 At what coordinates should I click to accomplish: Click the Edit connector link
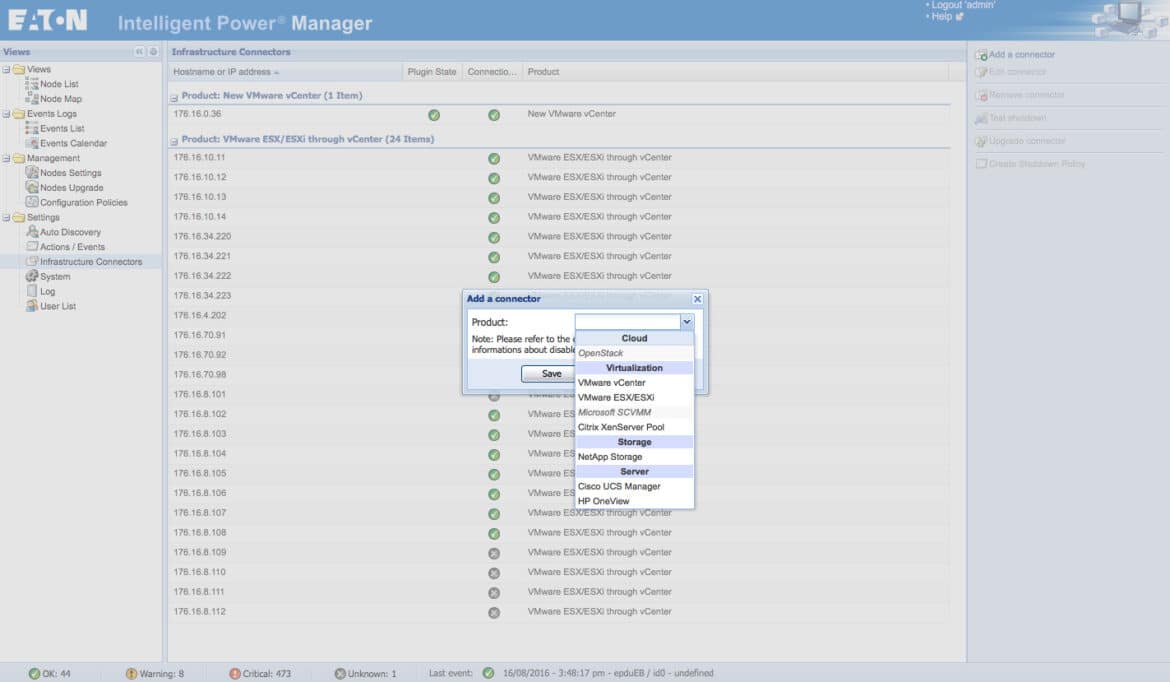tap(1017, 72)
